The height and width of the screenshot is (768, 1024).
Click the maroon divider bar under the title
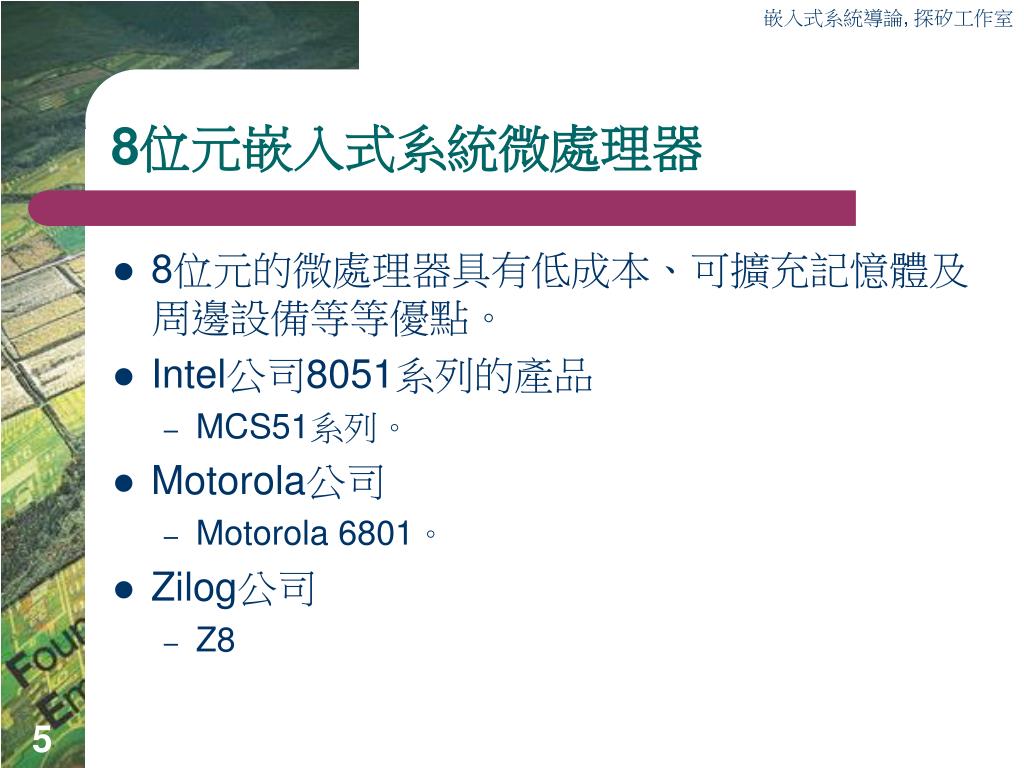(442, 208)
